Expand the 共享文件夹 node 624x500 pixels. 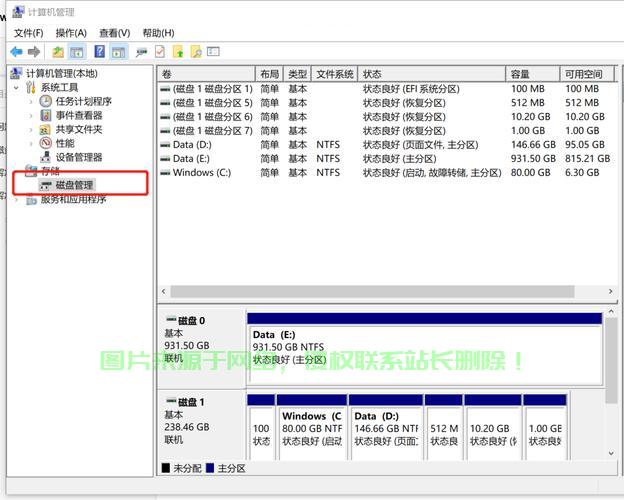click(31, 129)
